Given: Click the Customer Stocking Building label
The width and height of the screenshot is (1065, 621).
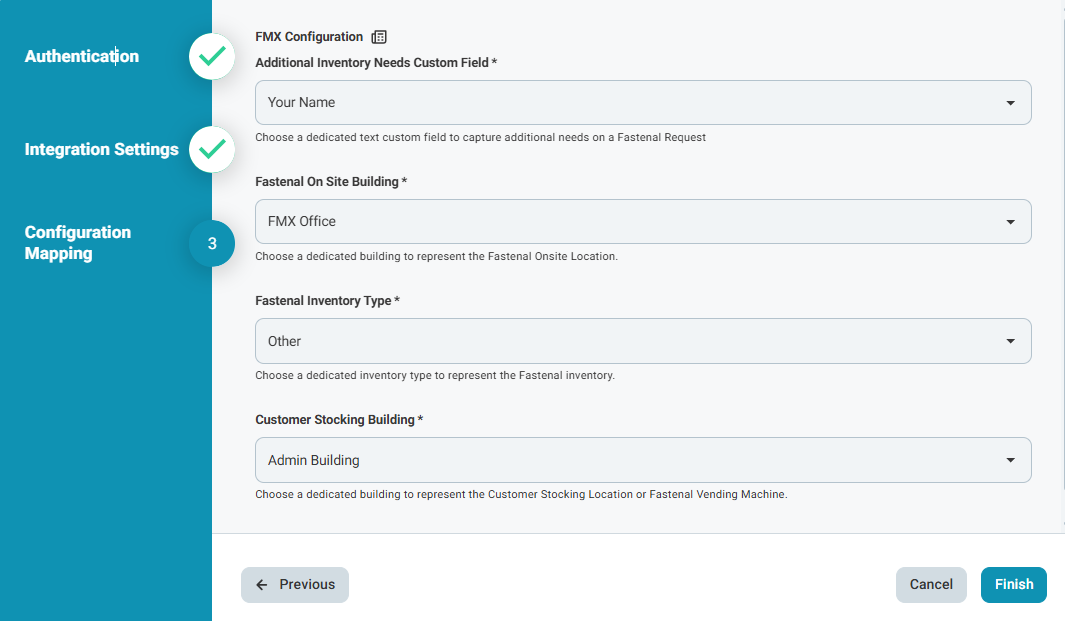Looking at the screenshot, I should point(339,420).
